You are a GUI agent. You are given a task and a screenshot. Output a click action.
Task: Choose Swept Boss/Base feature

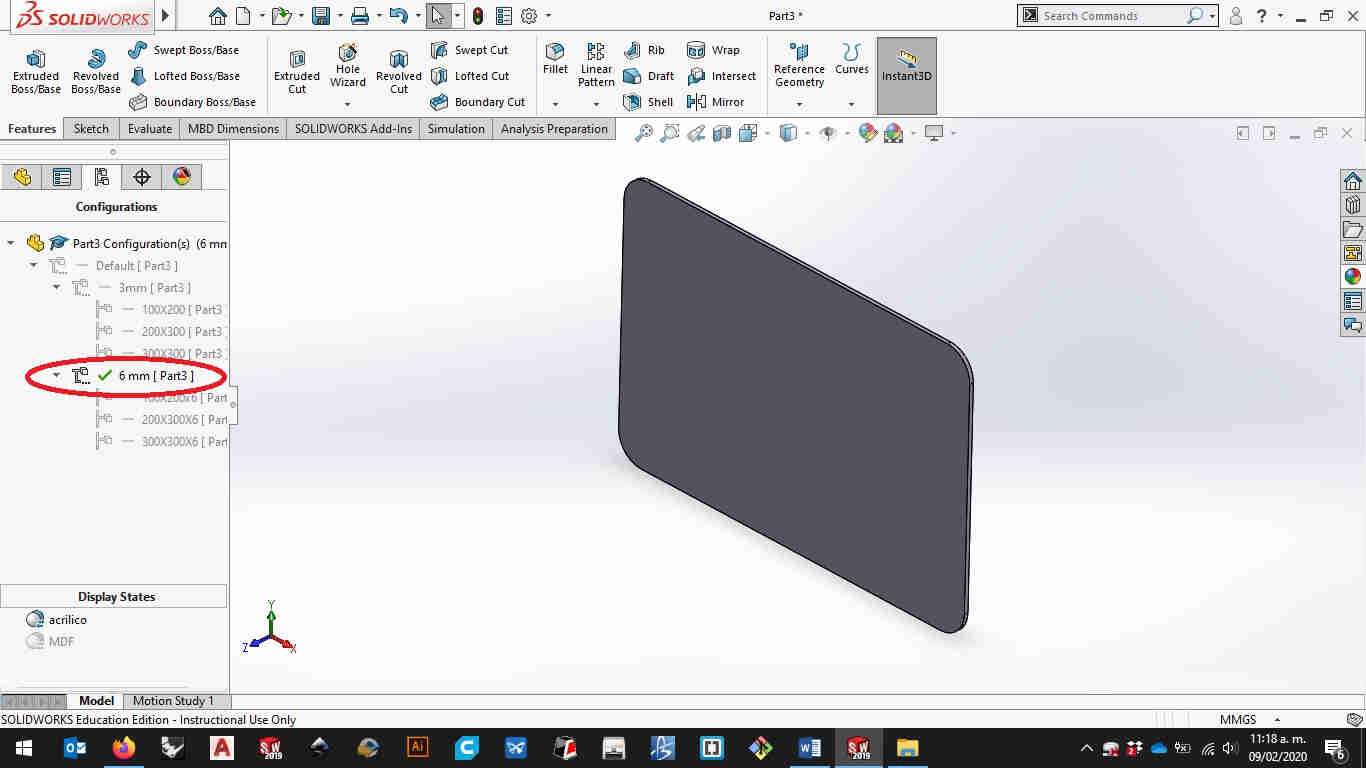184,50
